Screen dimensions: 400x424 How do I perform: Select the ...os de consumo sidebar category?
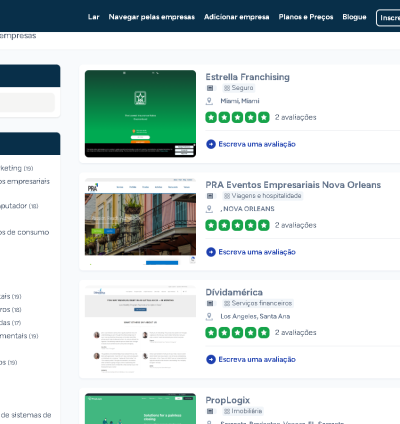click(x=24, y=232)
